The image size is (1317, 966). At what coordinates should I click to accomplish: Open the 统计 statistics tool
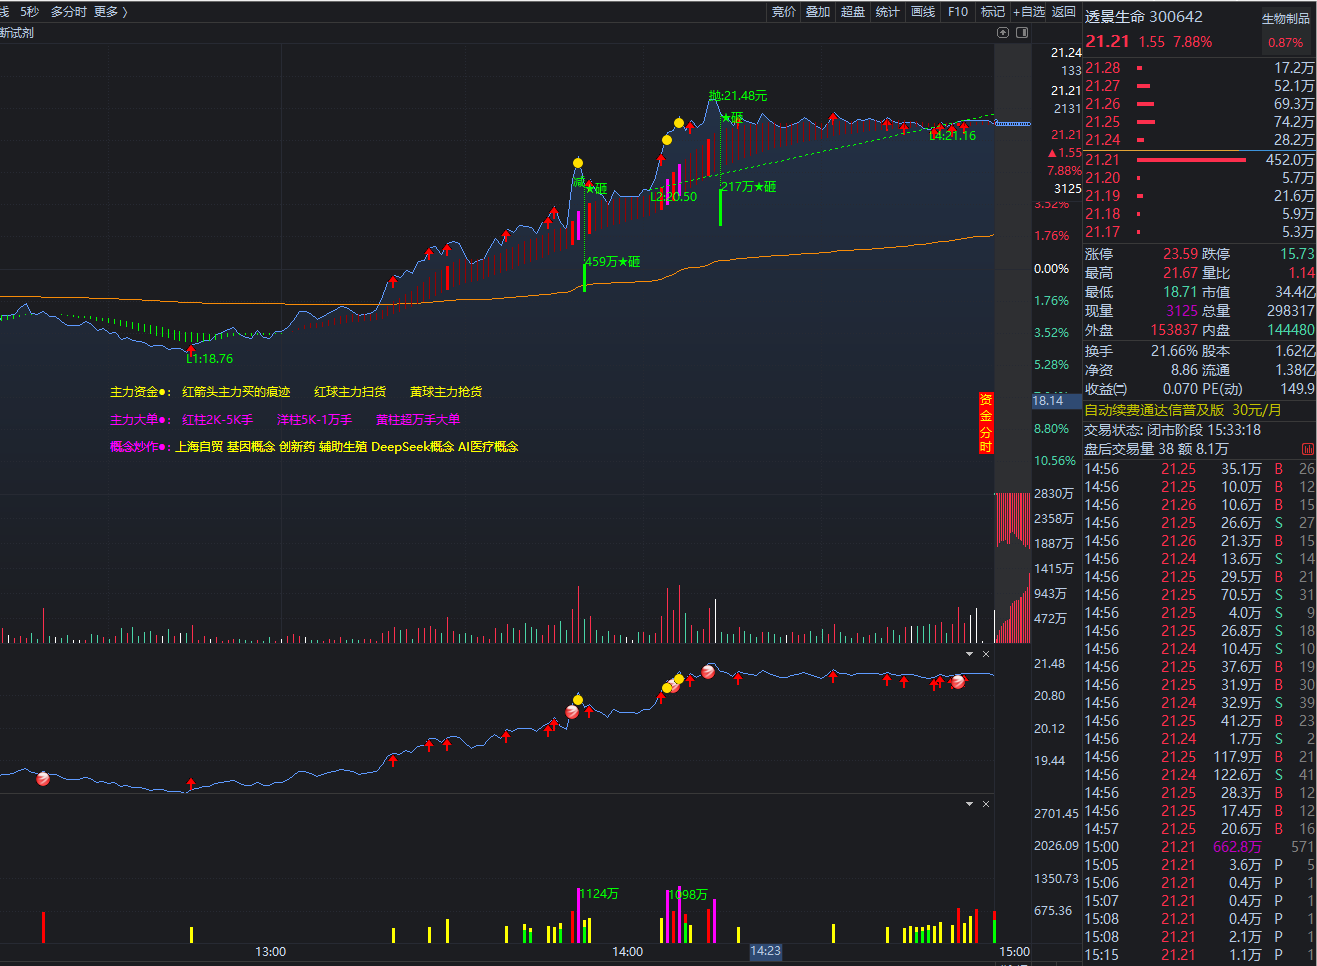click(x=887, y=12)
